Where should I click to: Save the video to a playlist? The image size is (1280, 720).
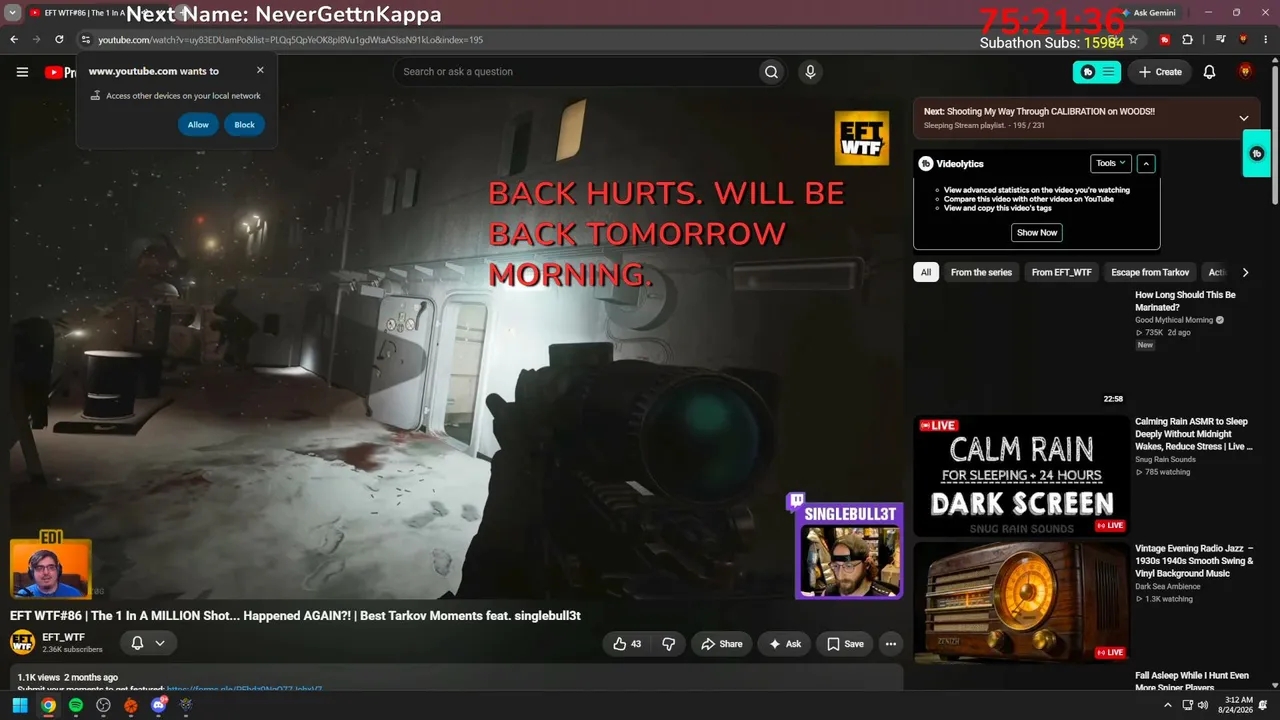845,644
